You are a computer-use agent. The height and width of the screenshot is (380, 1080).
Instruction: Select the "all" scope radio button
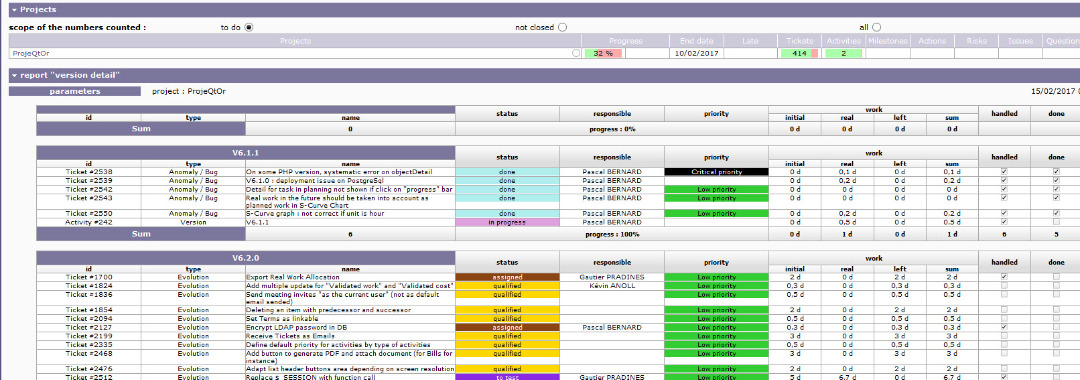coord(876,28)
